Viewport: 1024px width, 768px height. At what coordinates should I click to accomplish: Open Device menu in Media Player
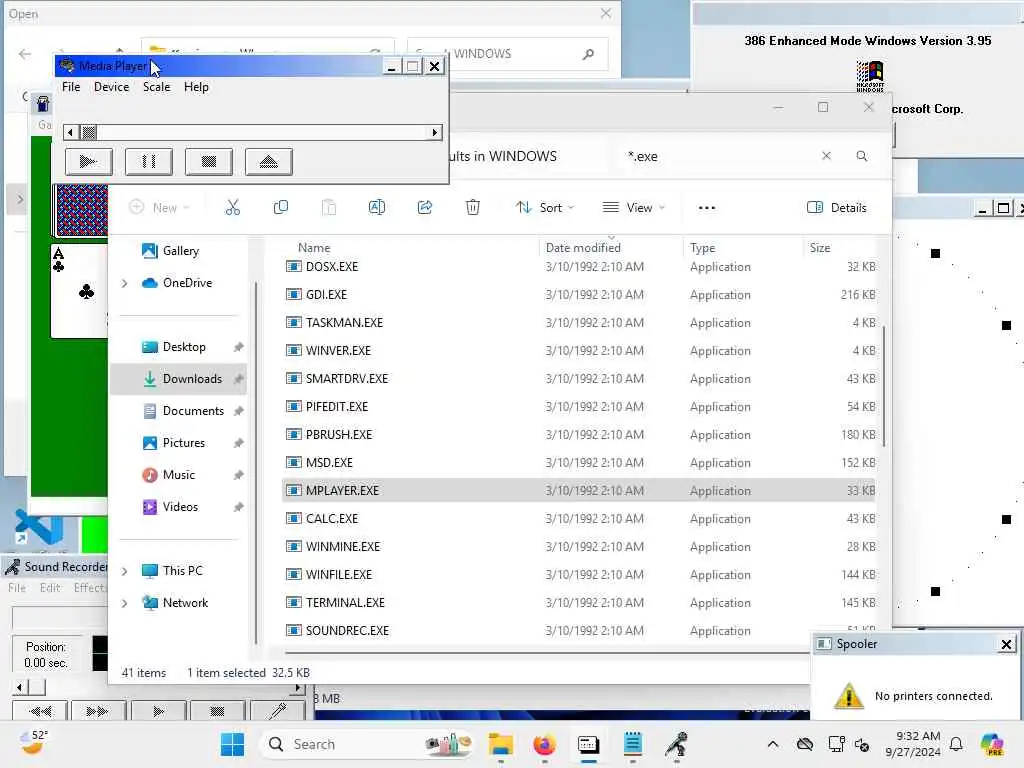pos(112,87)
